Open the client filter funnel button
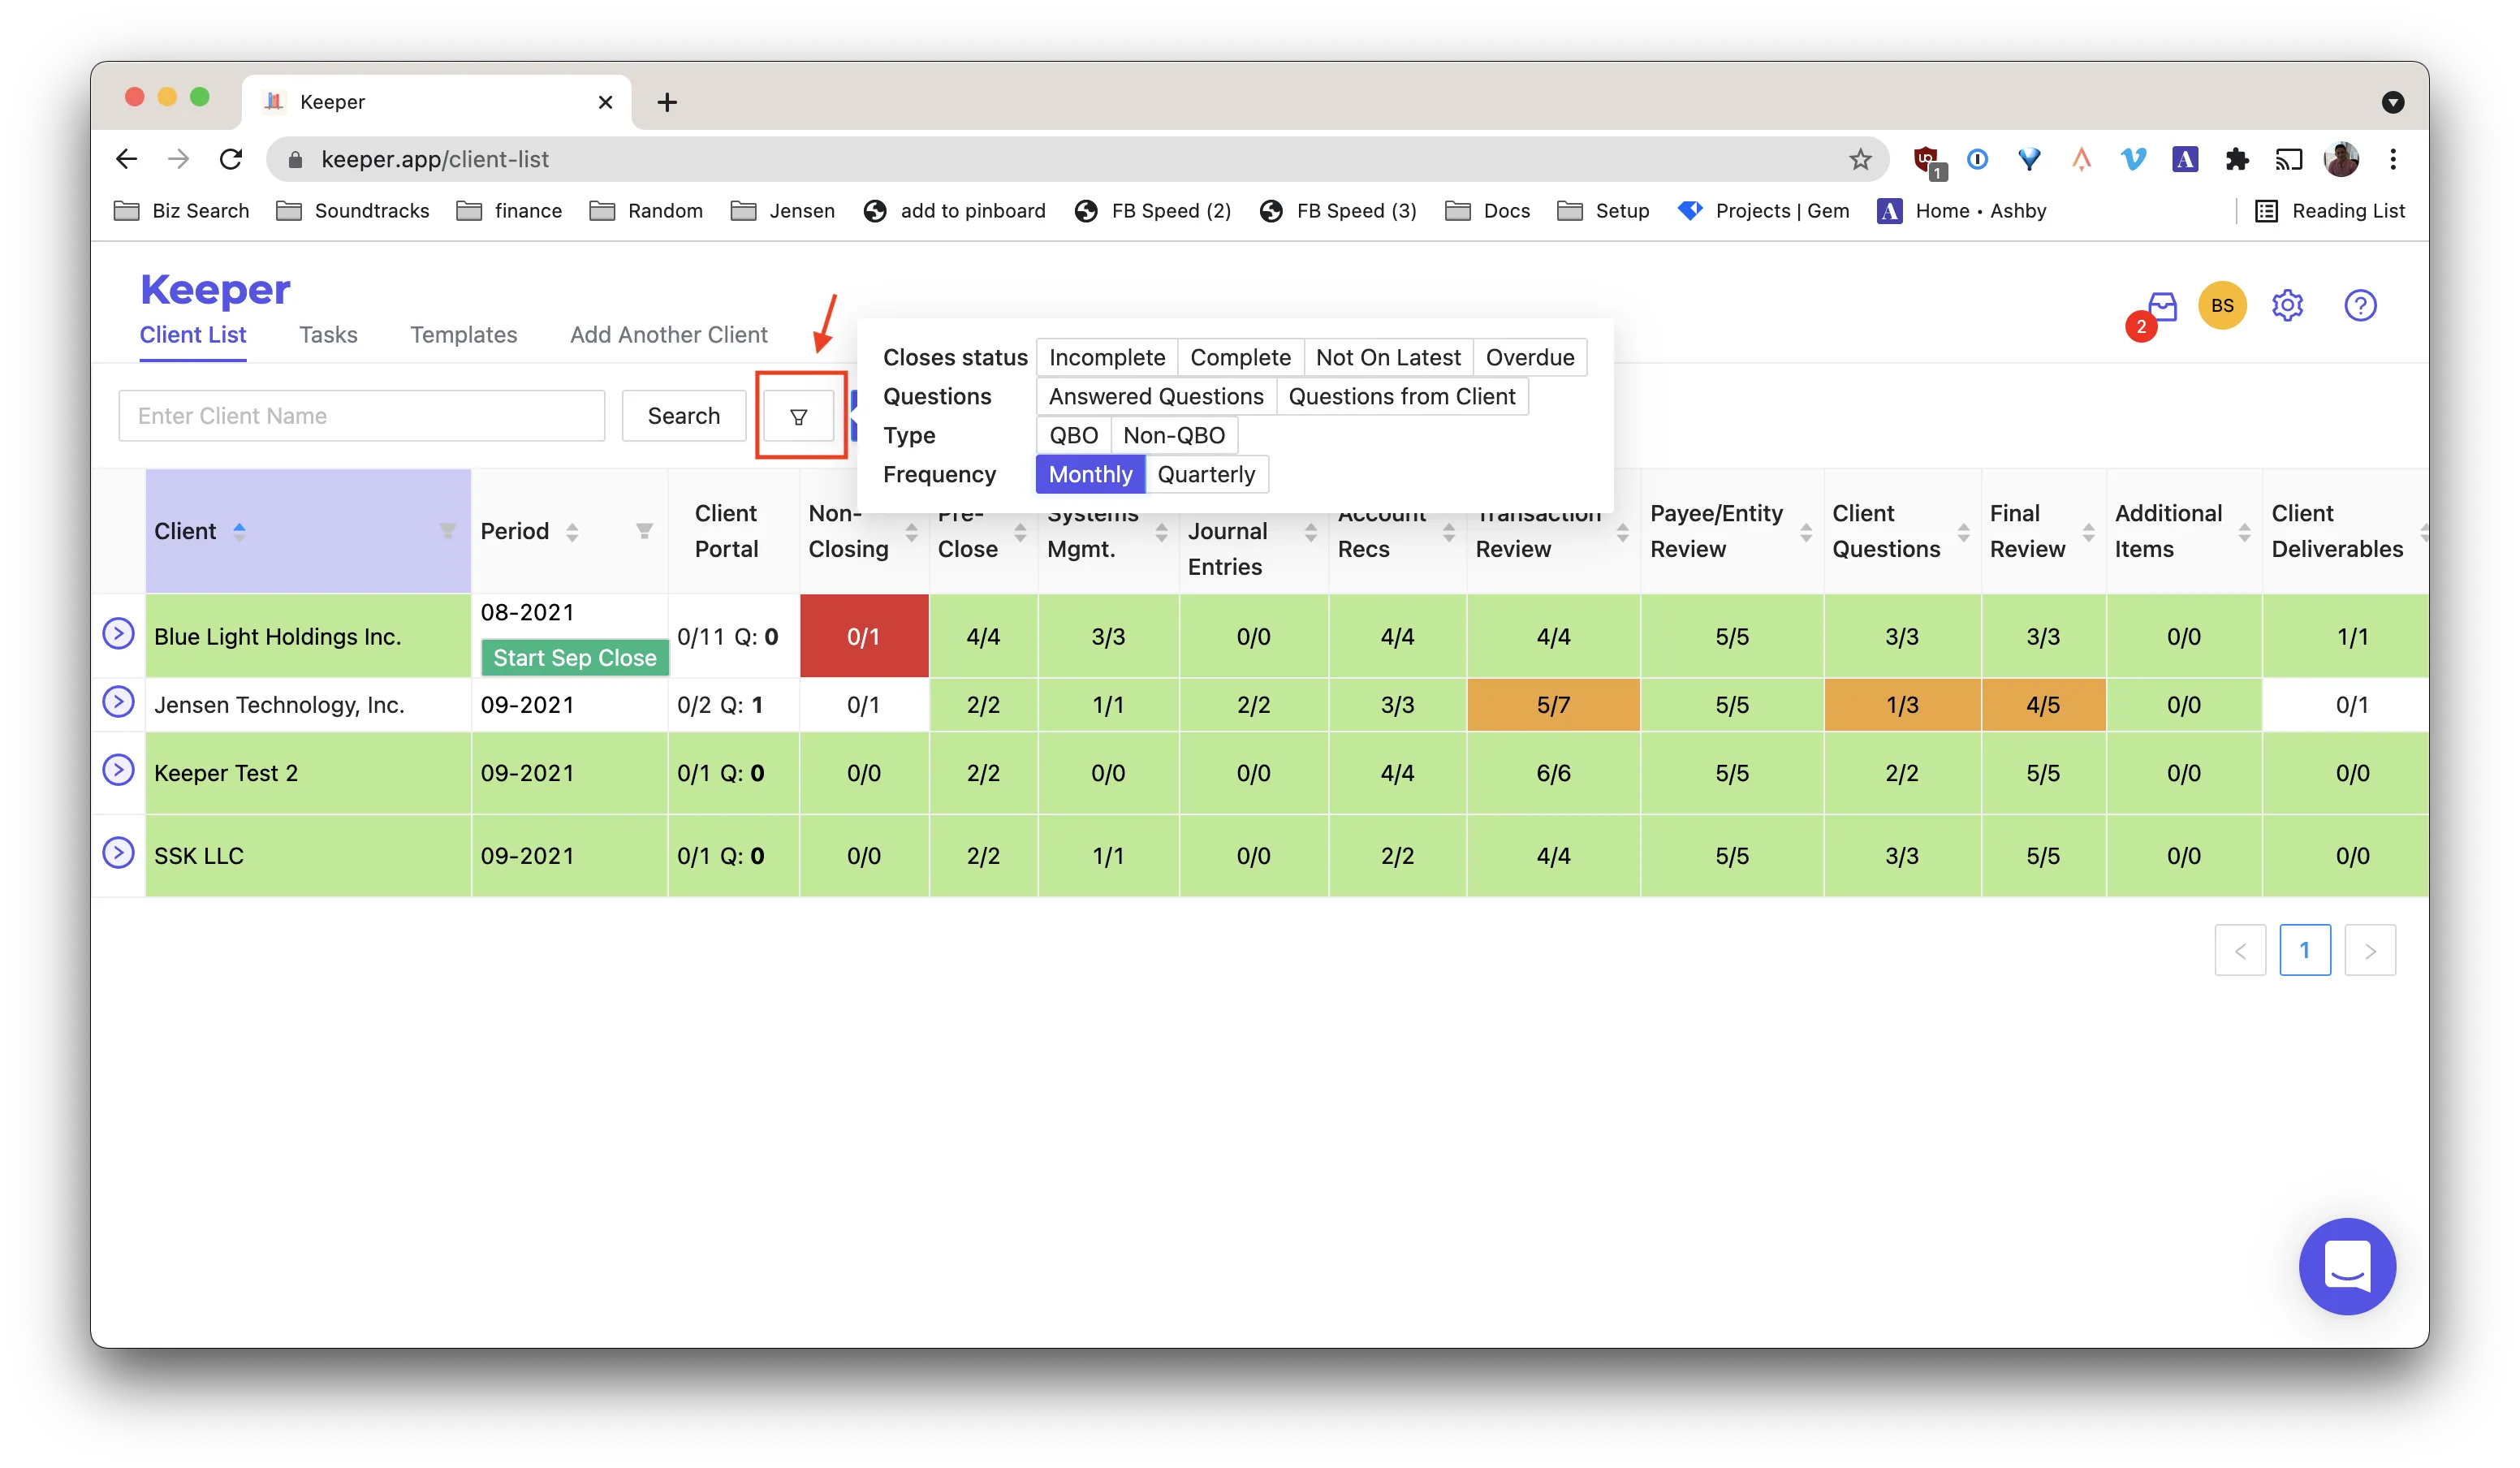Viewport: 2520px width, 1468px height. pos(798,416)
